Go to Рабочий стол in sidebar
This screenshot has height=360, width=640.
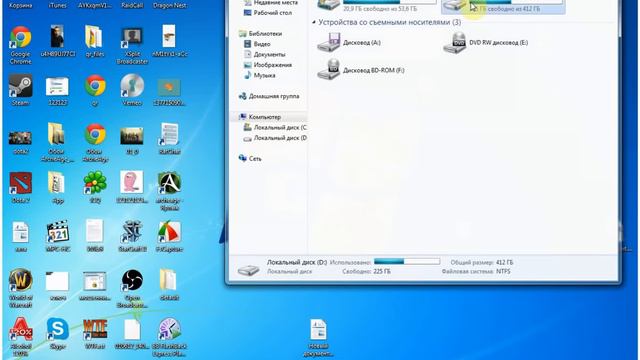[x=268, y=13]
